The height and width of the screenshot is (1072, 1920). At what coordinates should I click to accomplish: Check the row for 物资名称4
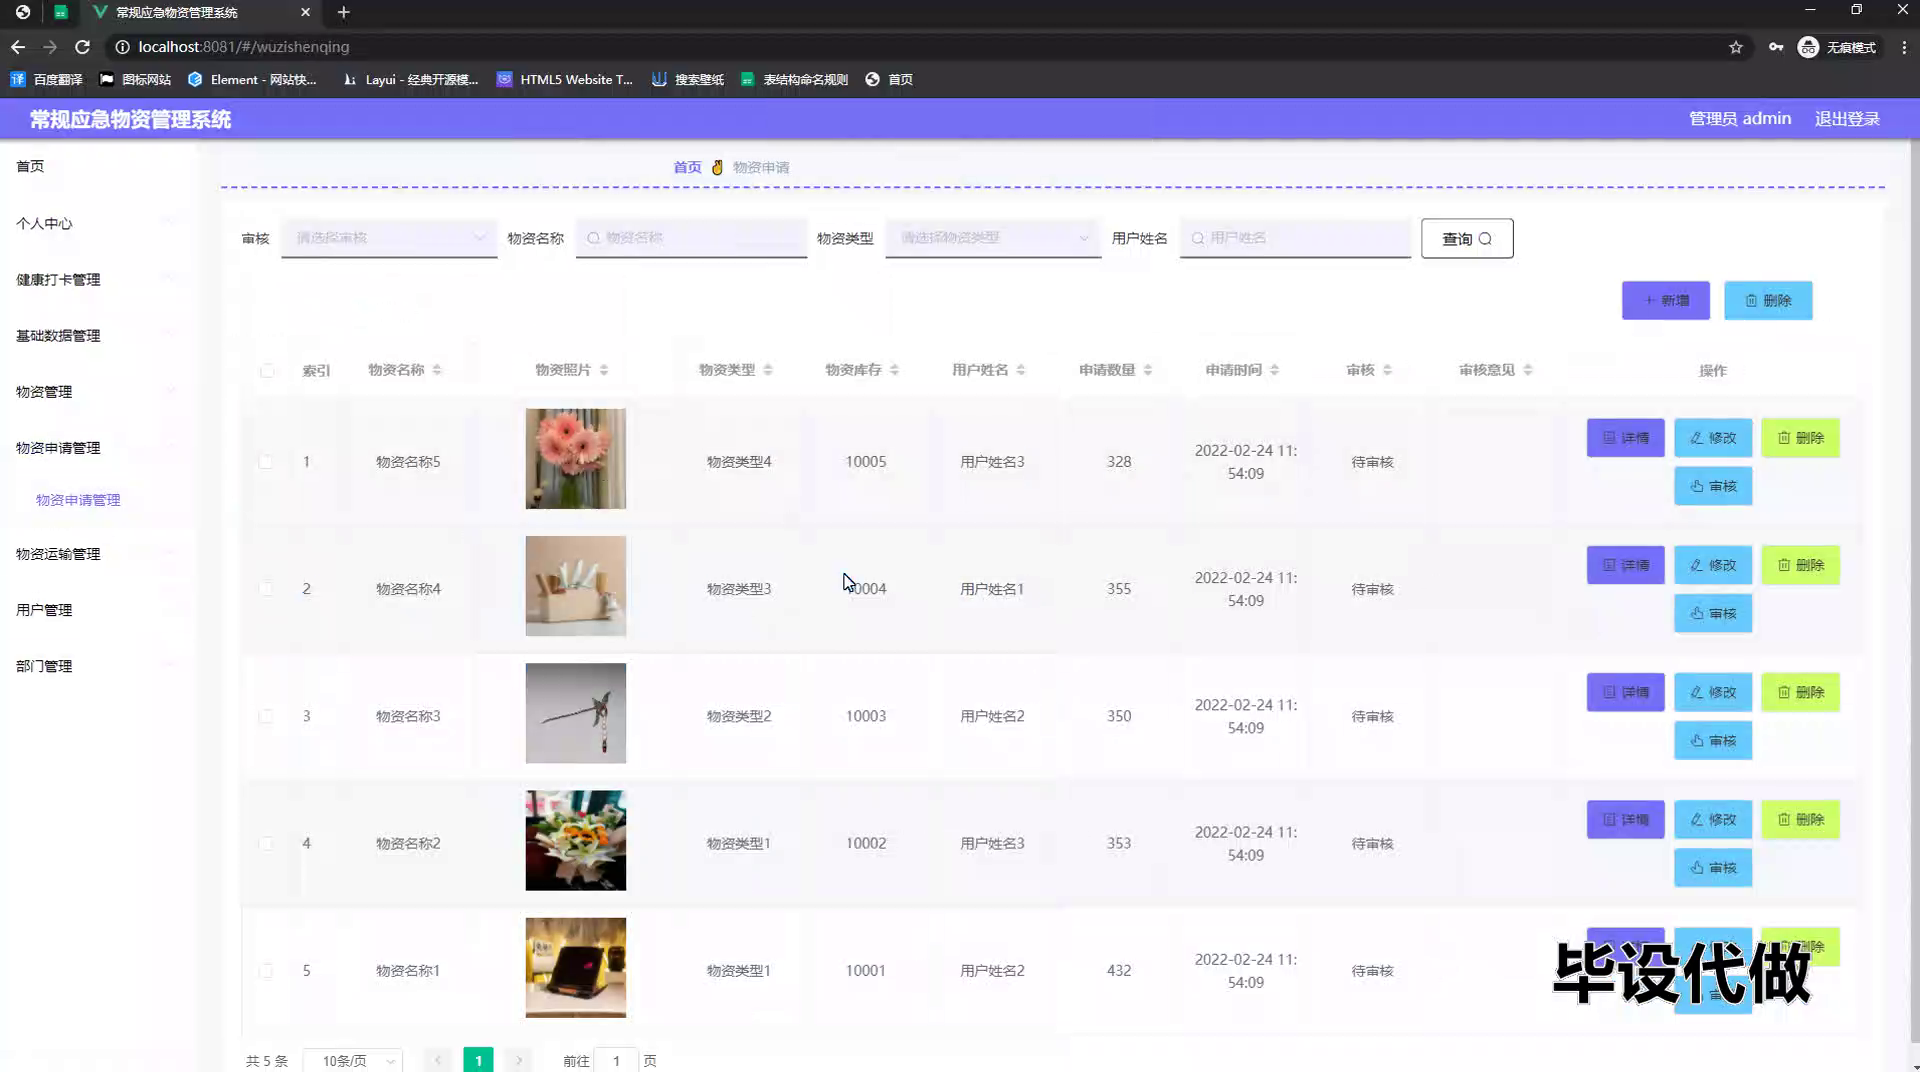click(265, 589)
